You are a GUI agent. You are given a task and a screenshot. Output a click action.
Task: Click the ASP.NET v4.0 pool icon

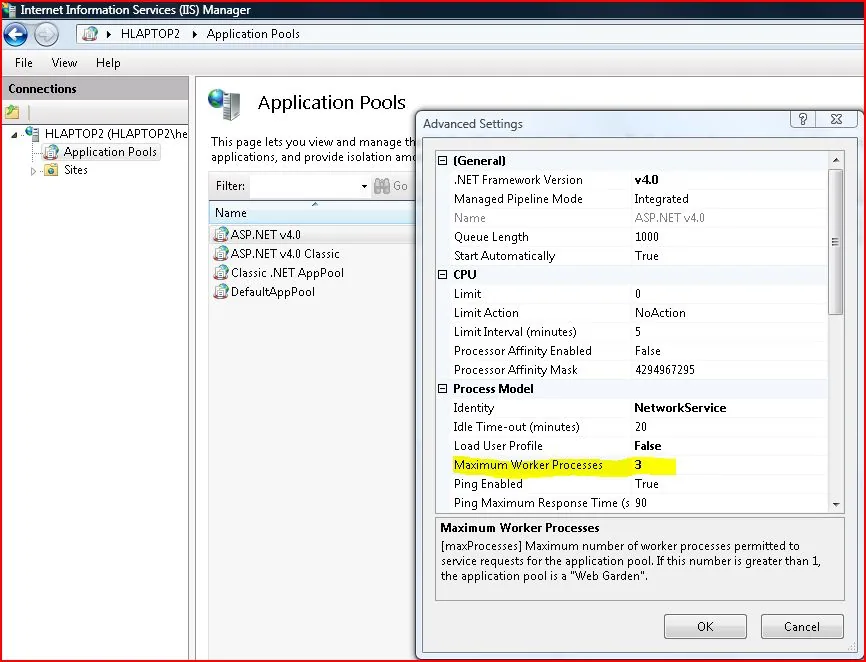tap(221, 235)
